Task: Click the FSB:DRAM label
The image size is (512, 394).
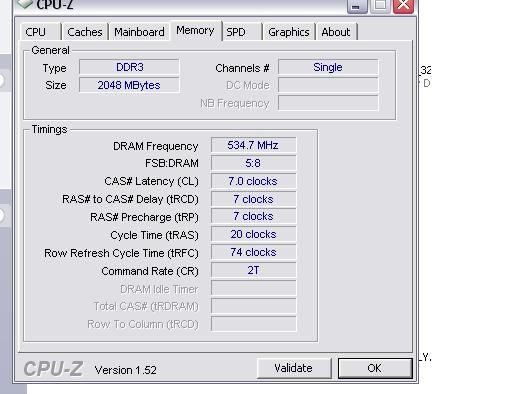Action: [172, 163]
